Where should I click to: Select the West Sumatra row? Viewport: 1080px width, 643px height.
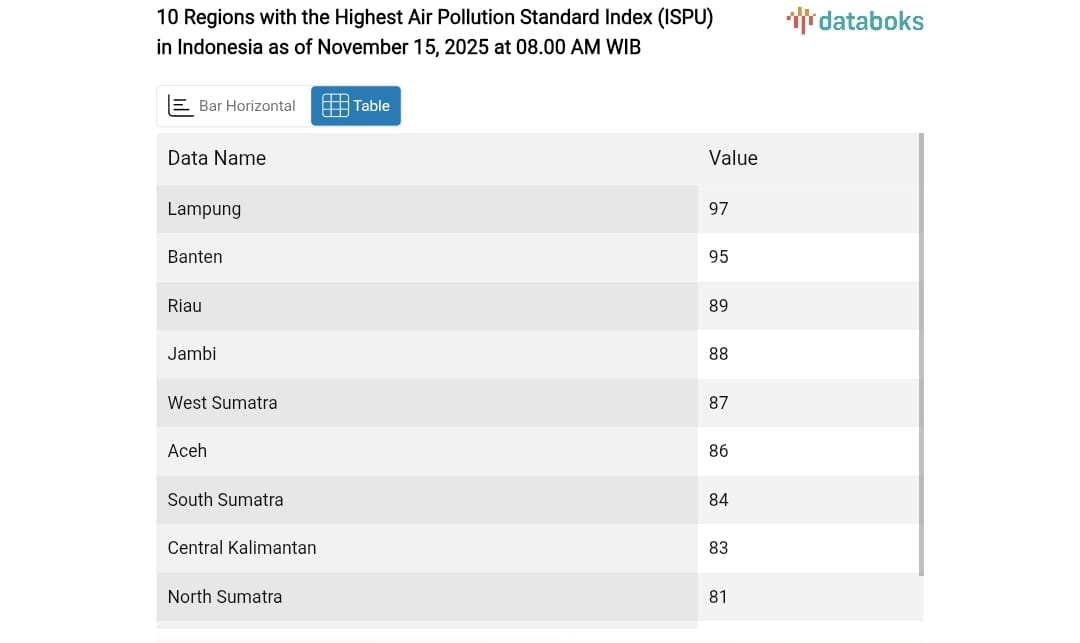[x=426, y=403]
